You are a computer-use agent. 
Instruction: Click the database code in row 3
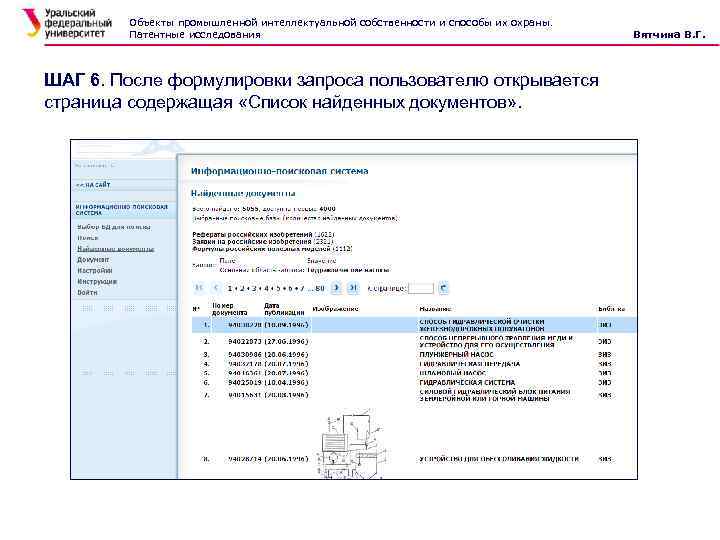604,354
